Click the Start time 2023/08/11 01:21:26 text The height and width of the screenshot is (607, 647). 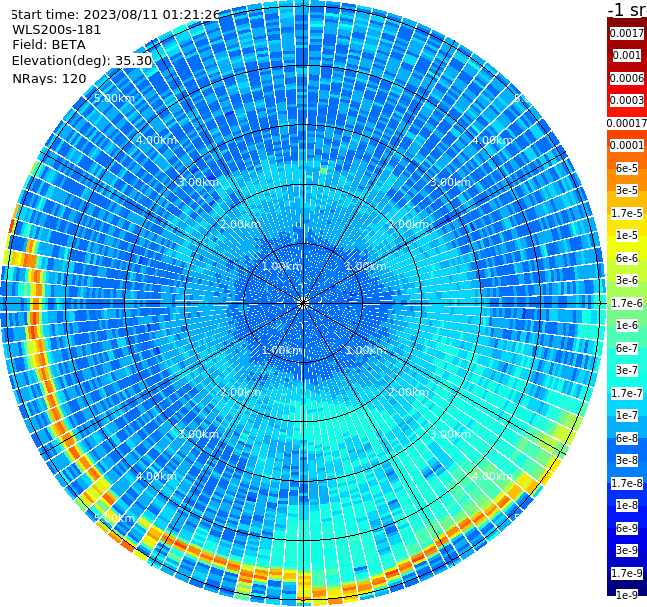(x=115, y=14)
